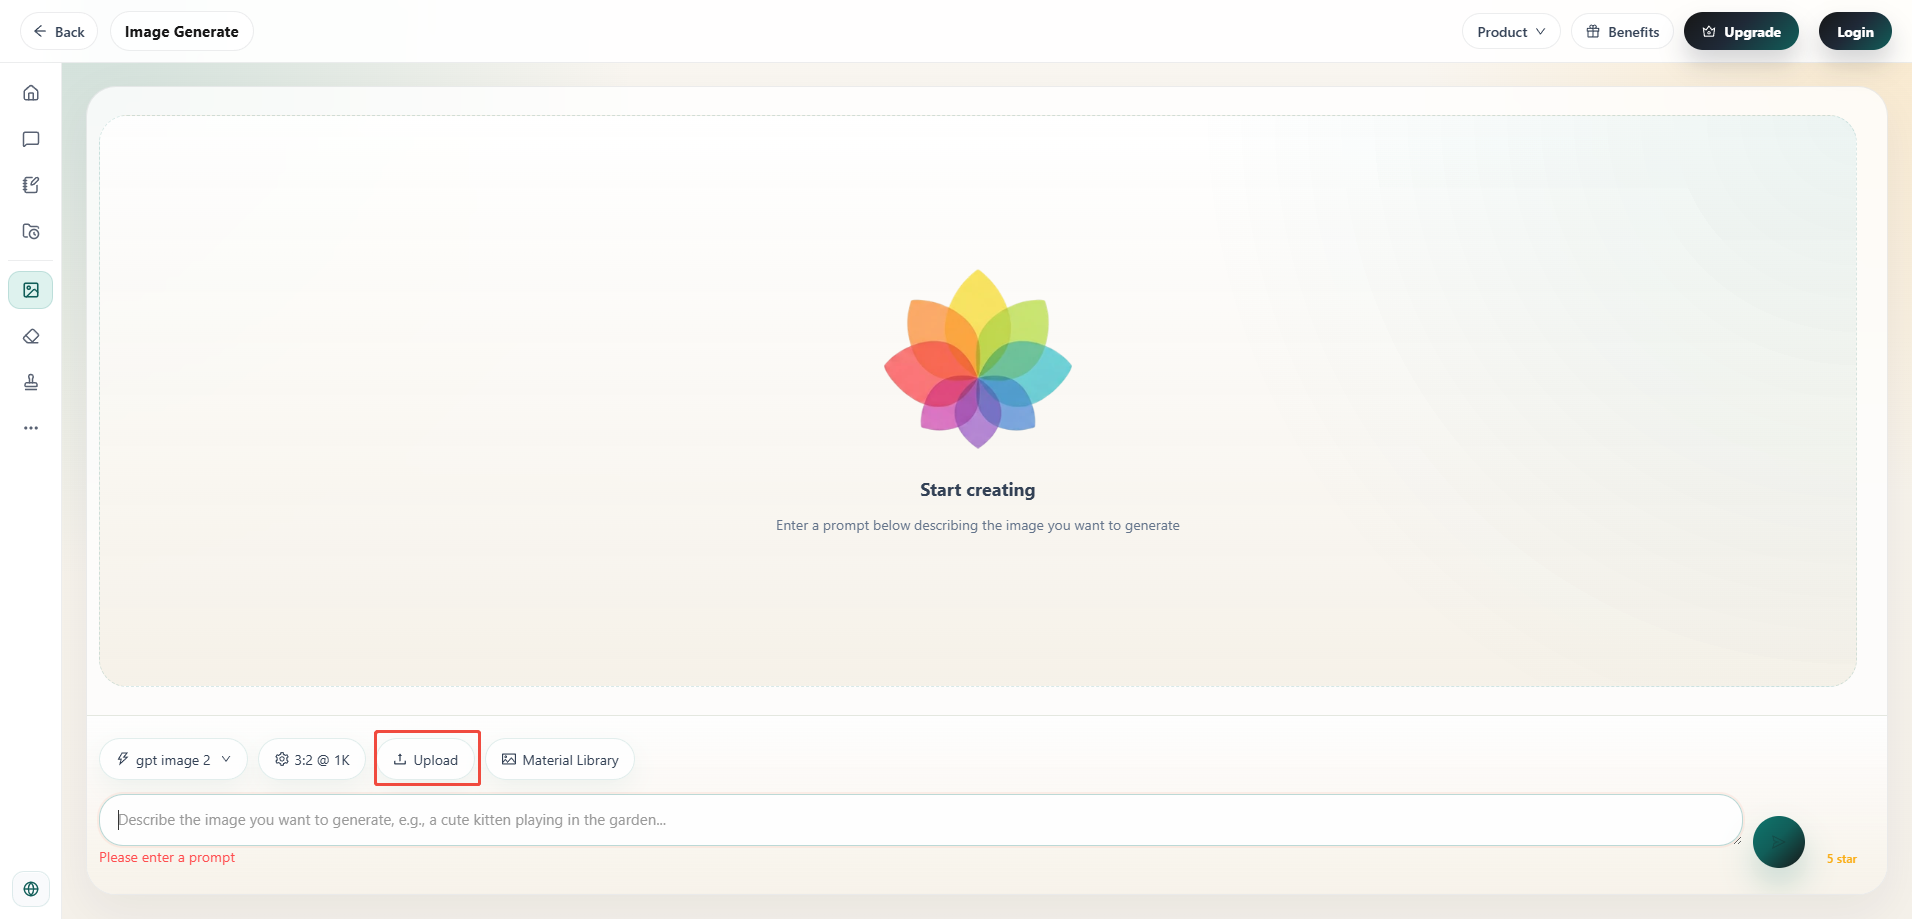The height and width of the screenshot is (919, 1920).
Task: Click the Upgrade button
Action: click(1741, 32)
